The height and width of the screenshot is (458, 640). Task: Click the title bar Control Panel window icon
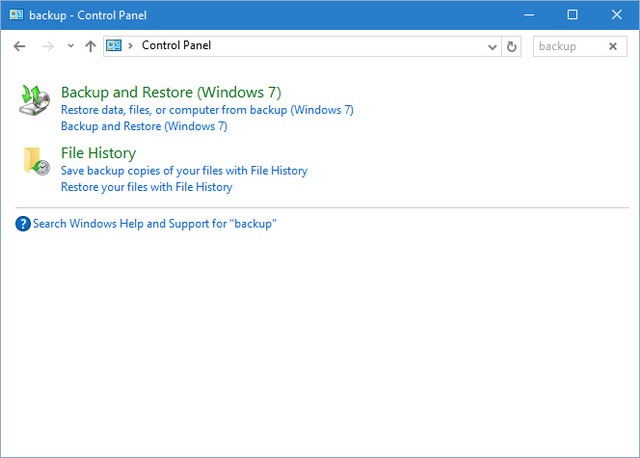[16, 15]
